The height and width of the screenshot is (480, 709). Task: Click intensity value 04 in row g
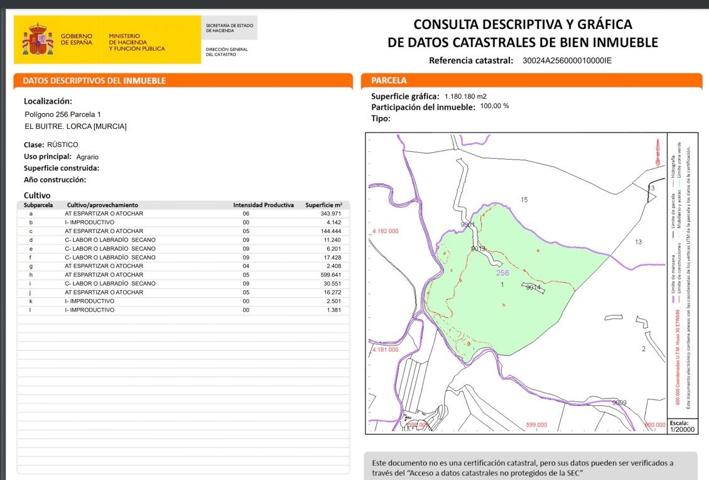point(246,266)
